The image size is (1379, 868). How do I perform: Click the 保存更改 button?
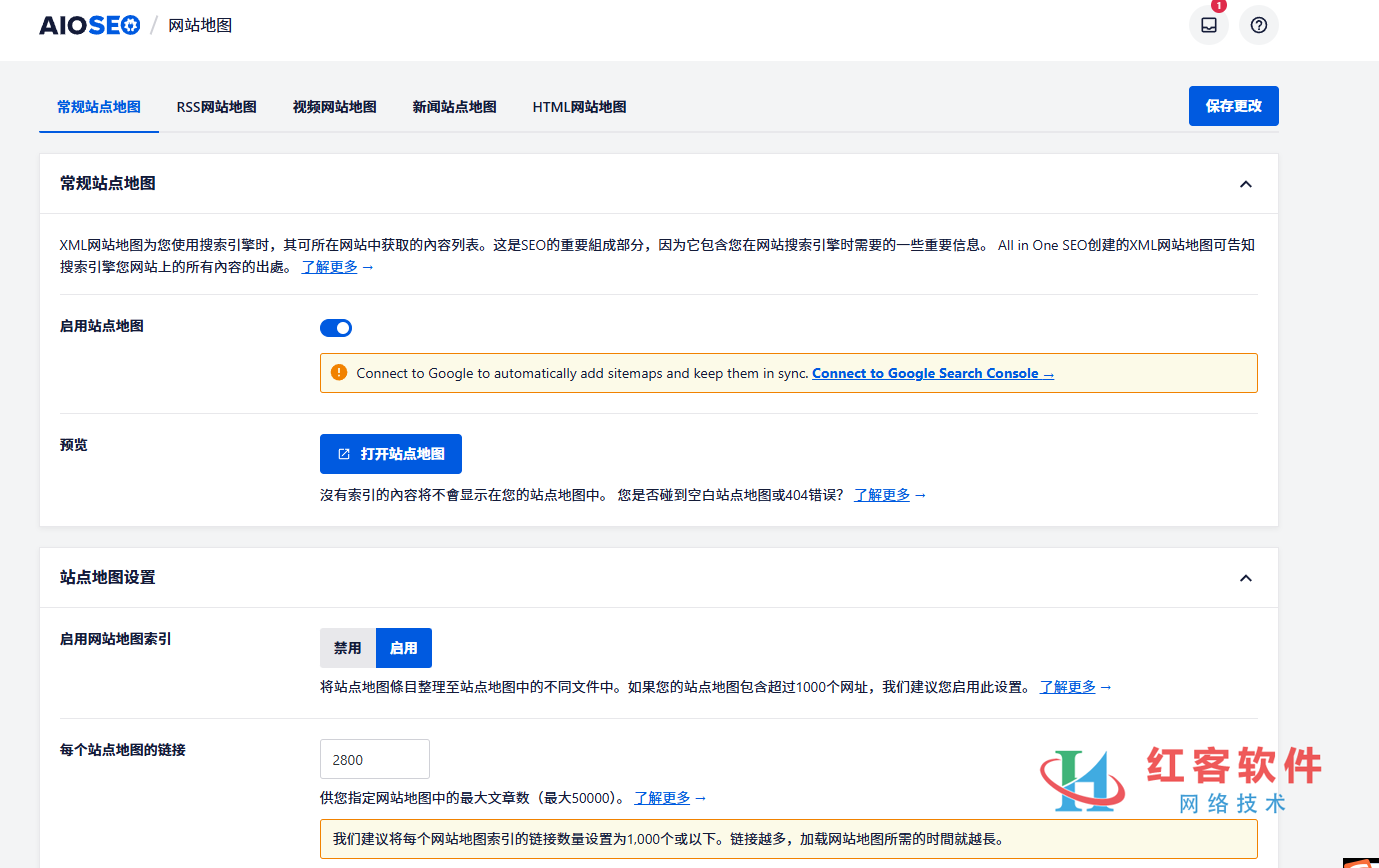click(1233, 106)
